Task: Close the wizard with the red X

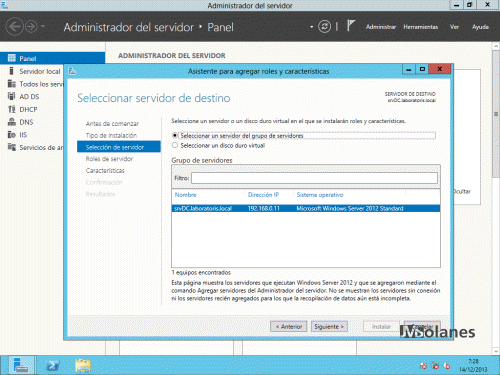Action: [440, 69]
